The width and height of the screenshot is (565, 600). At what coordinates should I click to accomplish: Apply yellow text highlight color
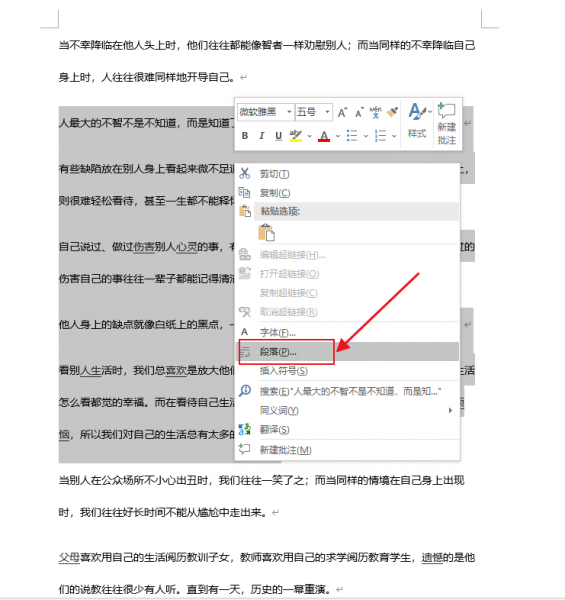[296, 136]
